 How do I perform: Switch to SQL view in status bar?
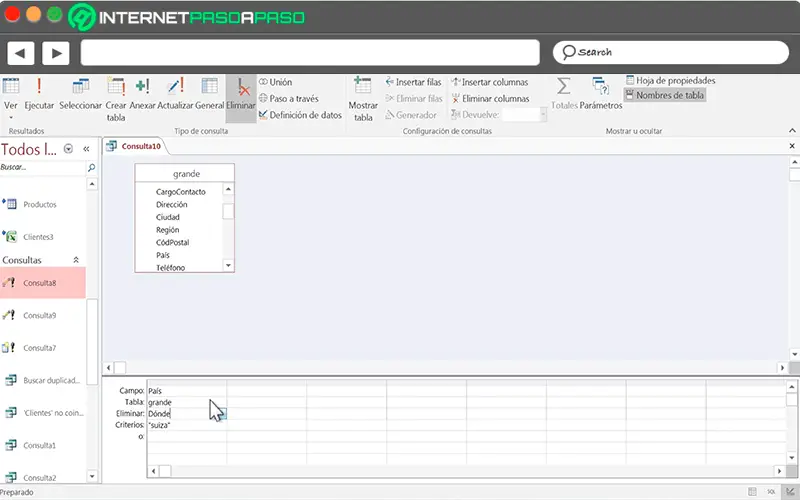pyautogui.click(x=771, y=492)
